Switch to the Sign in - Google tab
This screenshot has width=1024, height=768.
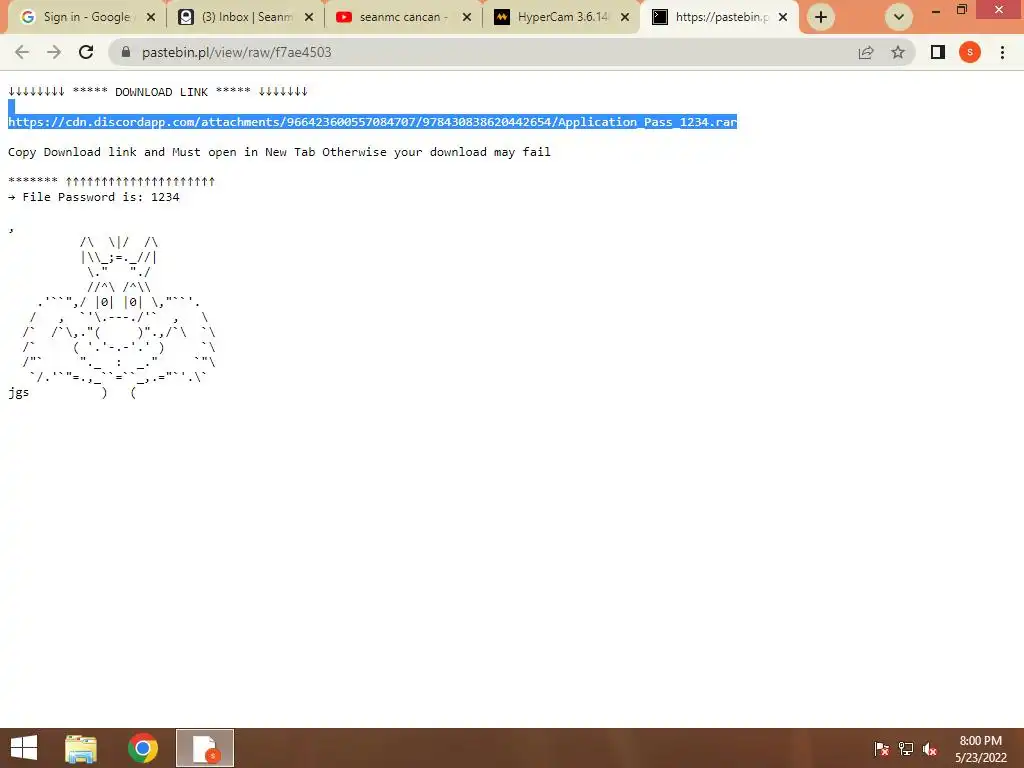pyautogui.click(x=85, y=17)
